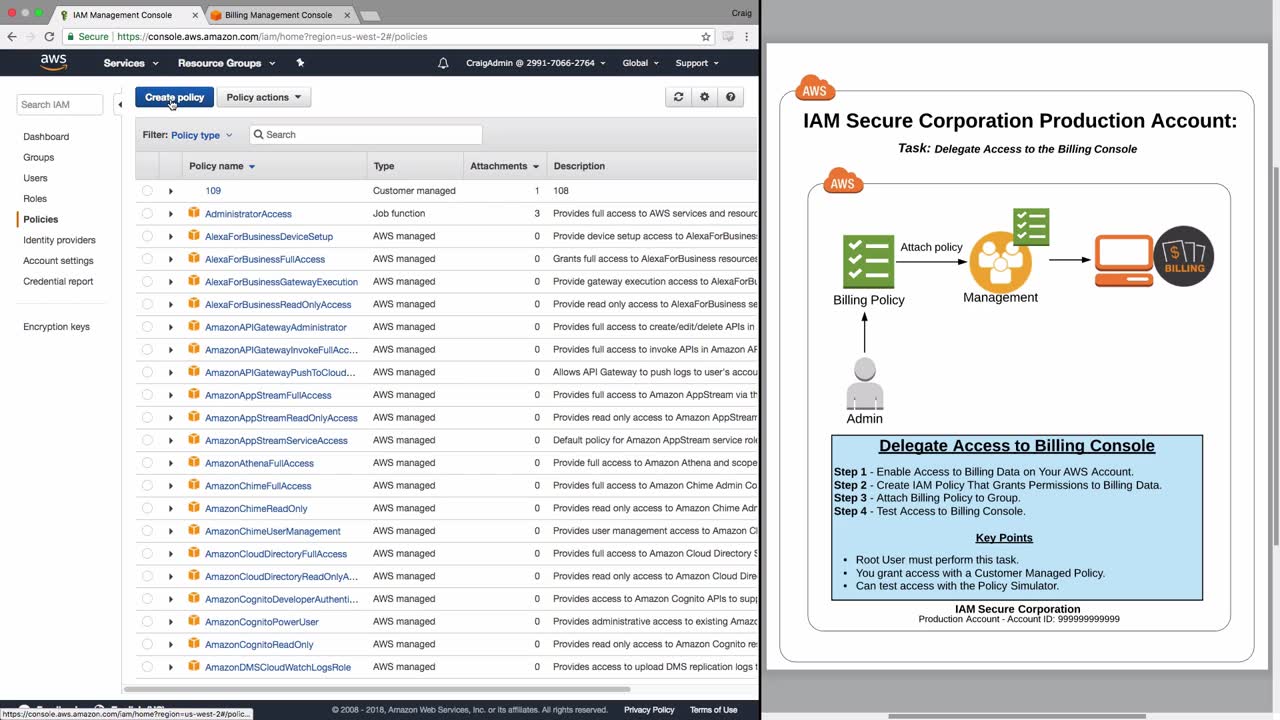Screen dimensions: 1280x720
Task: Refresh the policies list
Action: [678, 97]
